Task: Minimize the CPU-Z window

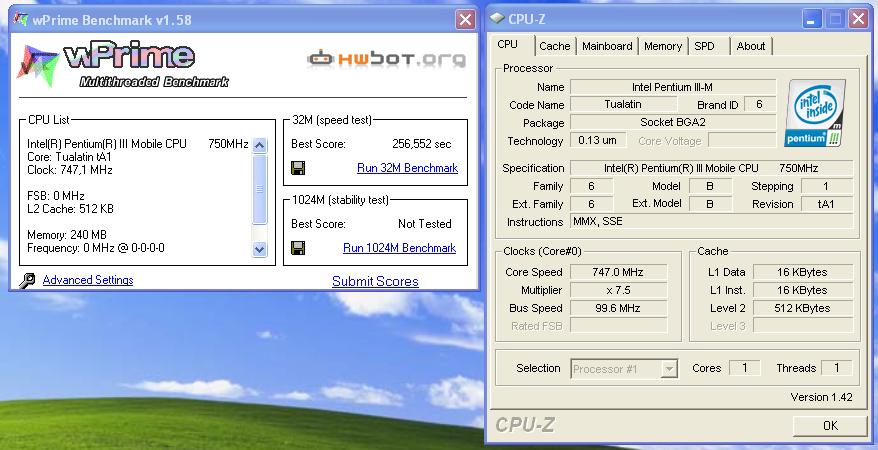Action: coord(812,19)
